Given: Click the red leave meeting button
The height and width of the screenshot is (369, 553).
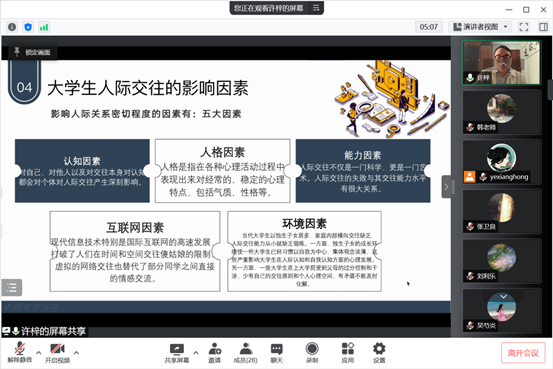Looking at the screenshot, I should coord(523,353).
